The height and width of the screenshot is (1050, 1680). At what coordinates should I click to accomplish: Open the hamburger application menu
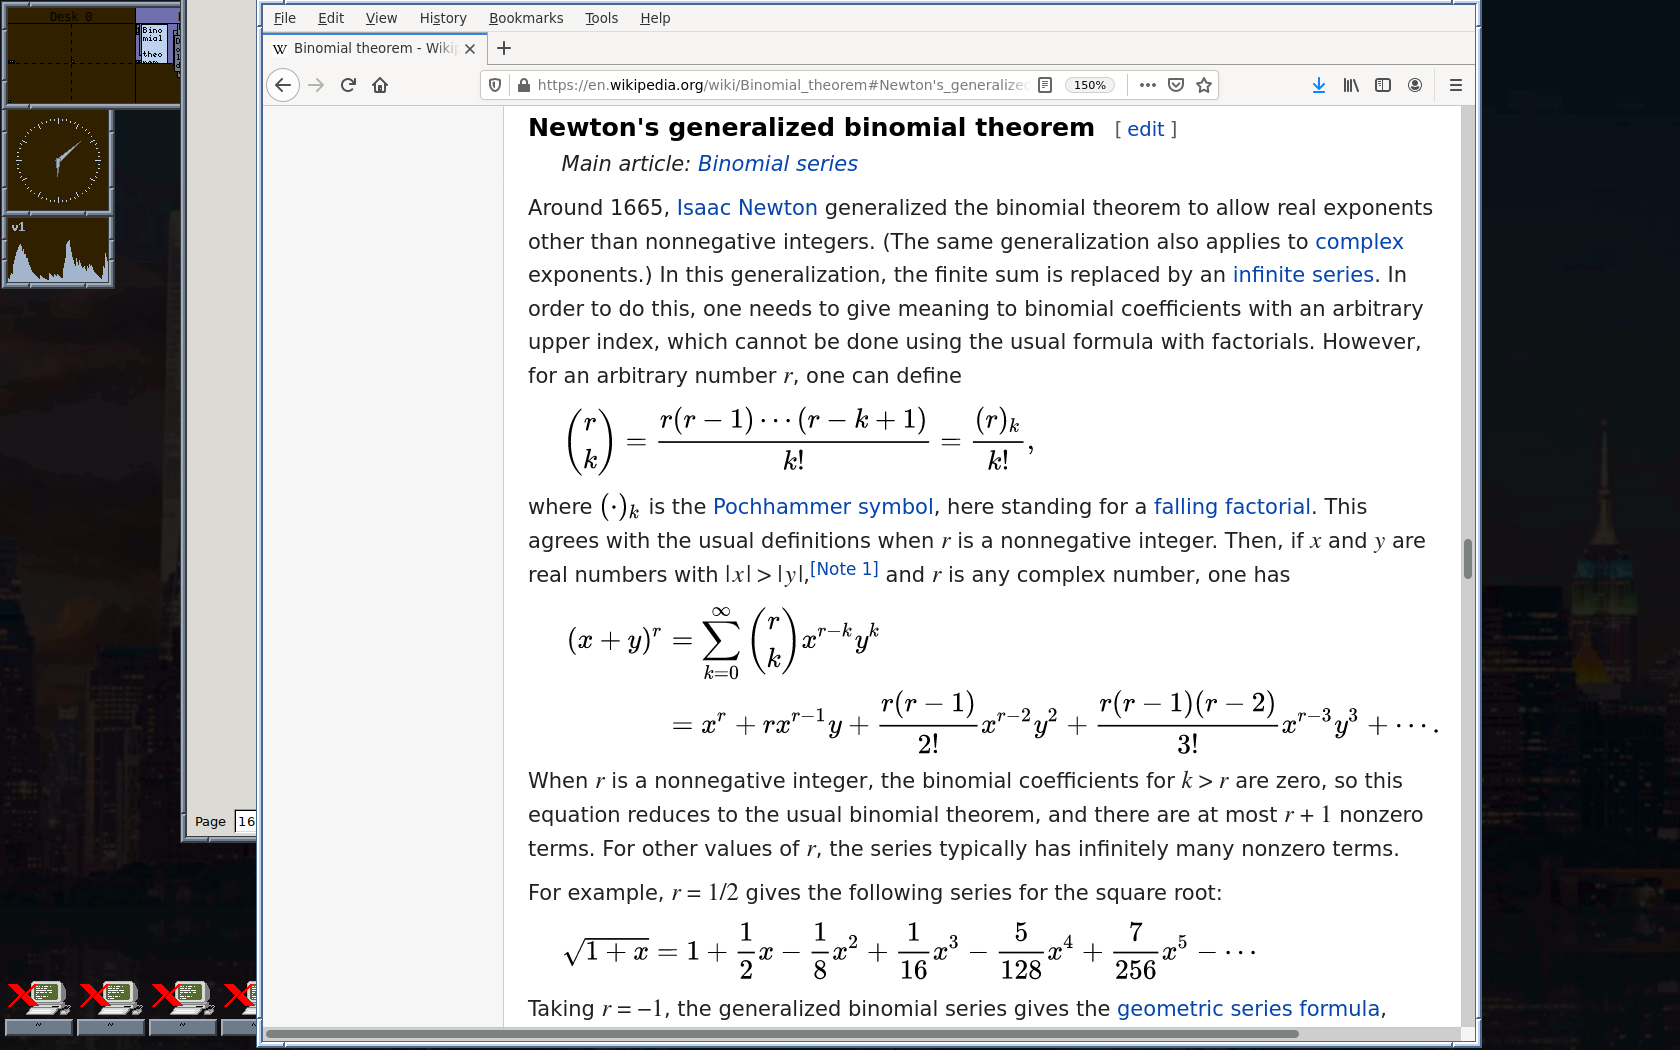pos(1456,85)
